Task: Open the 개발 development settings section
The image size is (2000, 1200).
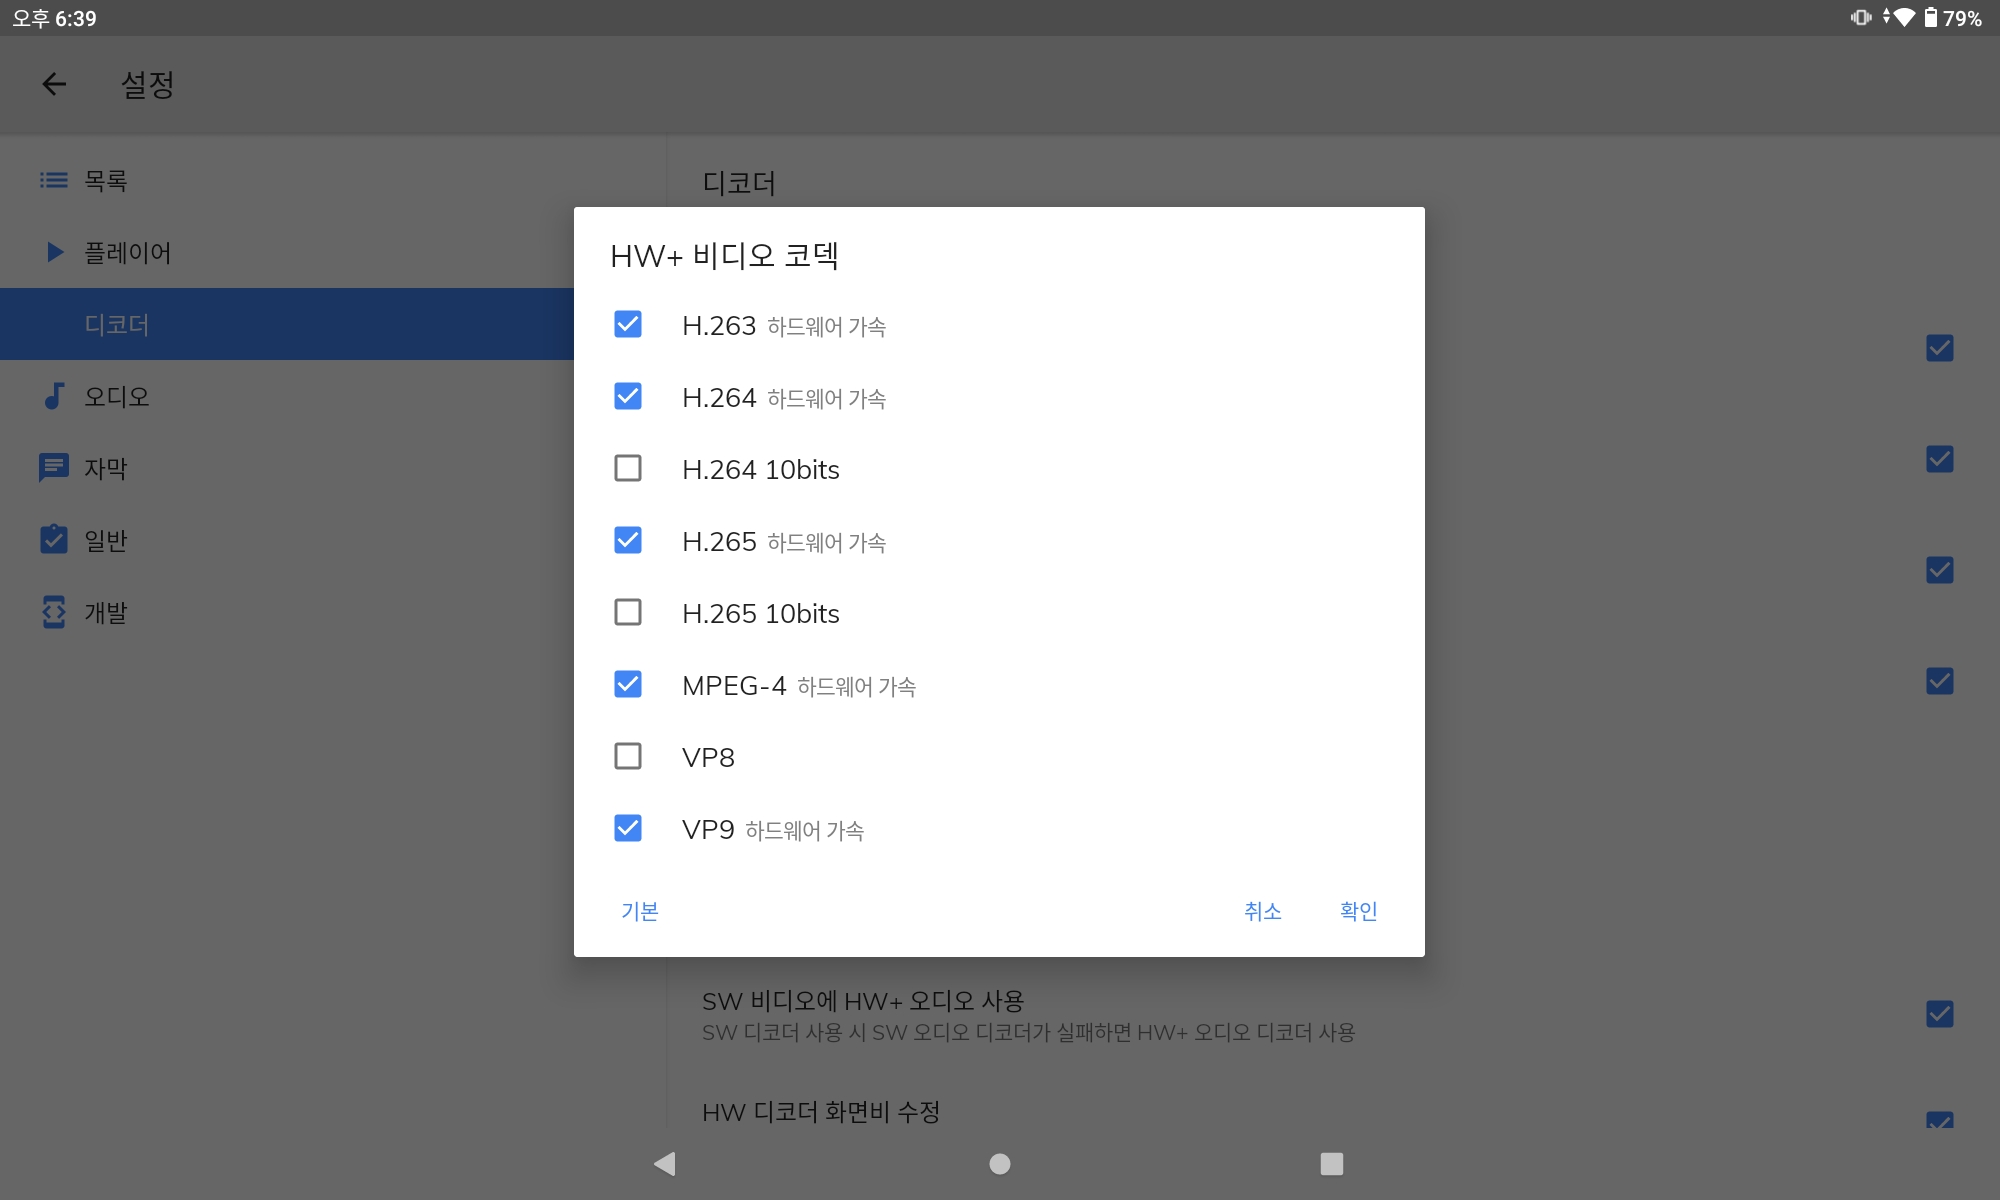Action: (x=105, y=613)
